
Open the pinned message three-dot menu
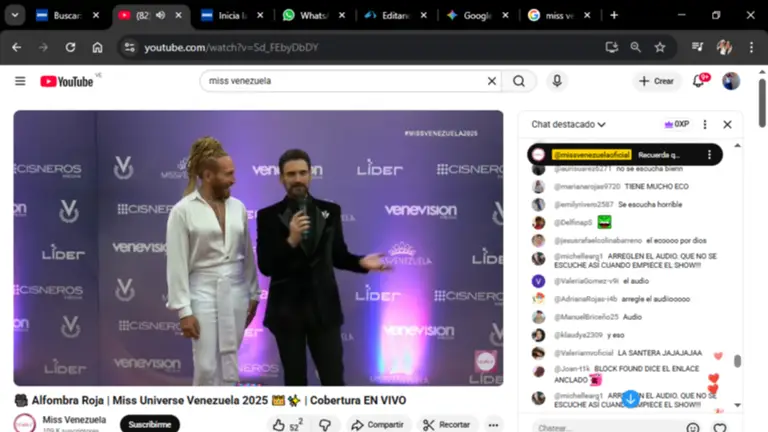click(709, 155)
